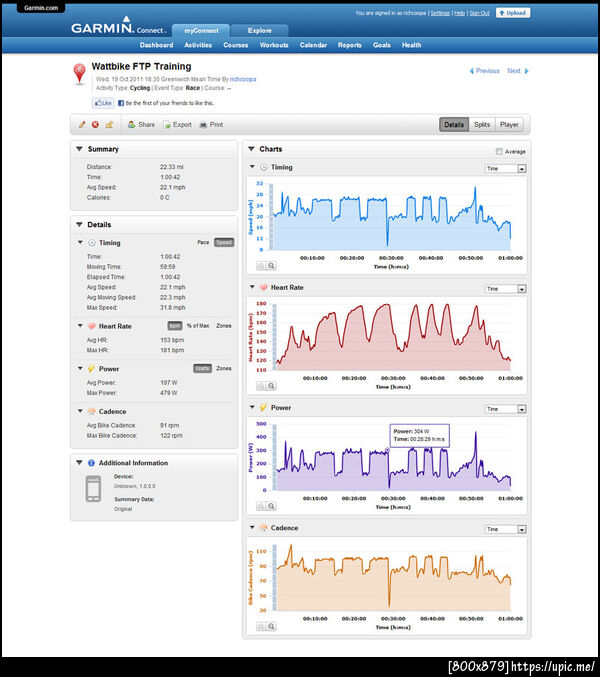
Task: Click the heart icon in Heart Rate chart header
Action: coord(263,288)
